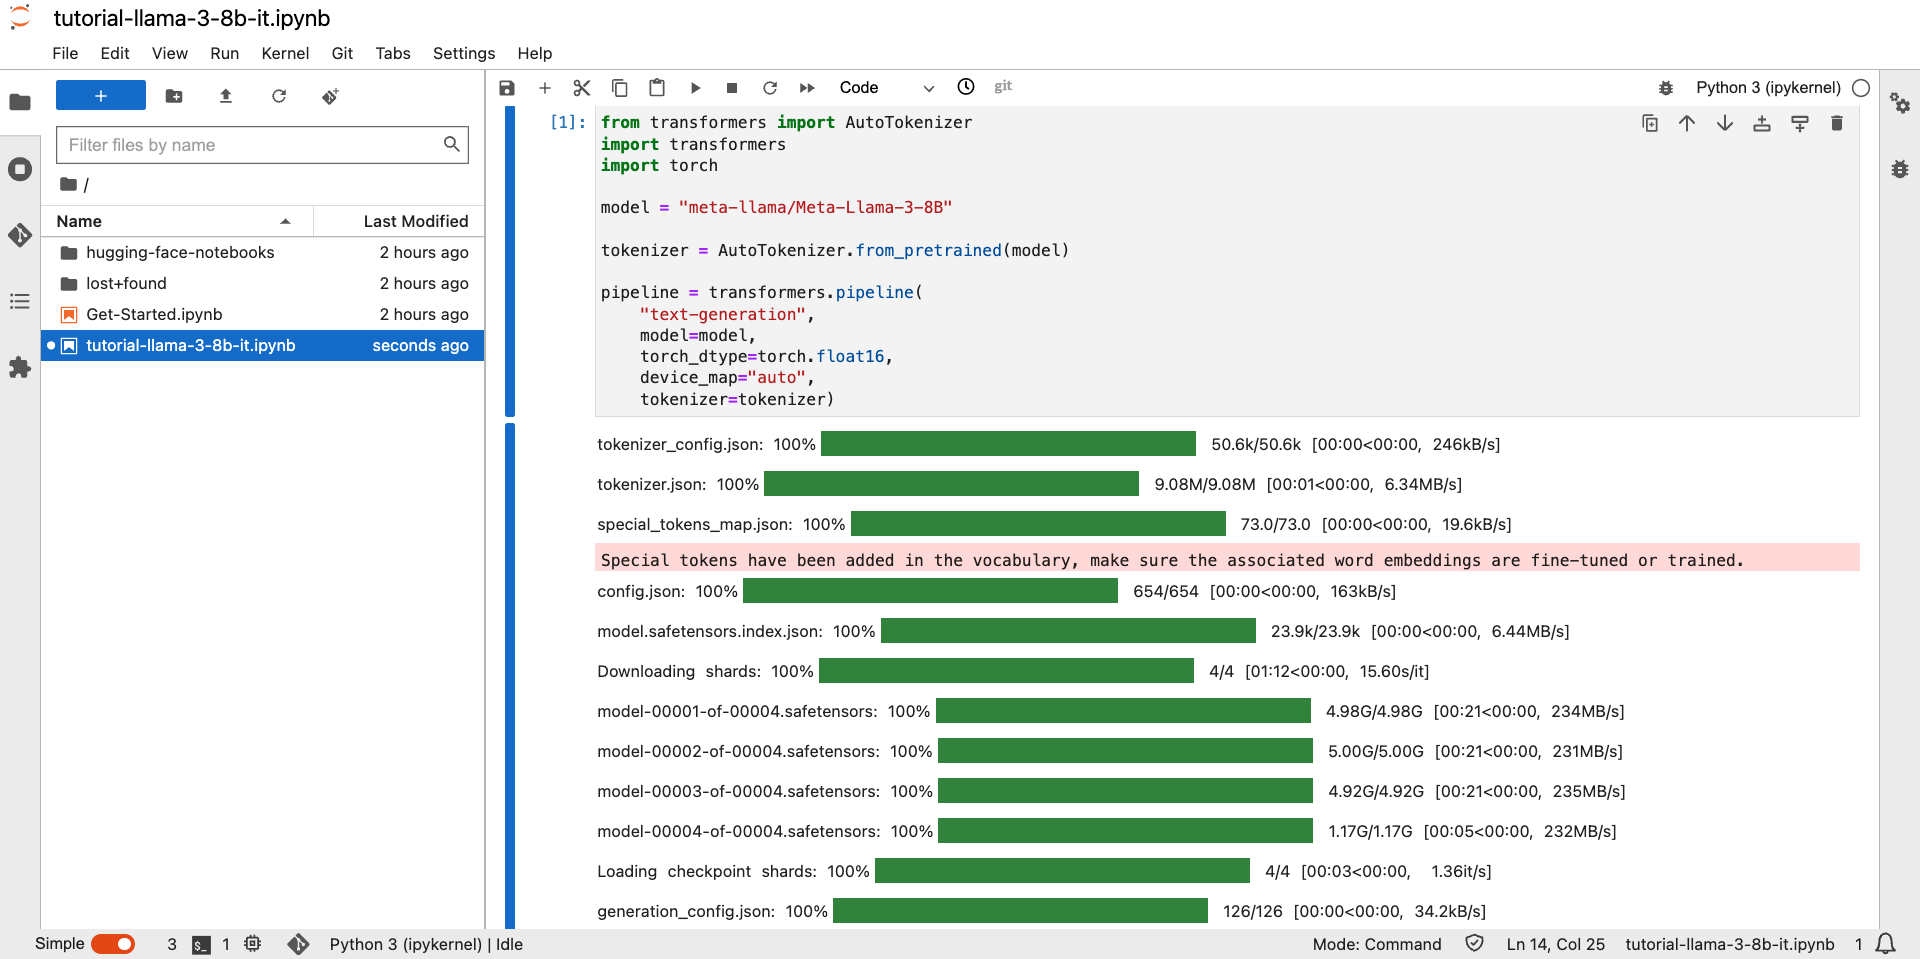The image size is (1920, 959).
Task: Open the View menu
Action: pyautogui.click(x=170, y=53)
